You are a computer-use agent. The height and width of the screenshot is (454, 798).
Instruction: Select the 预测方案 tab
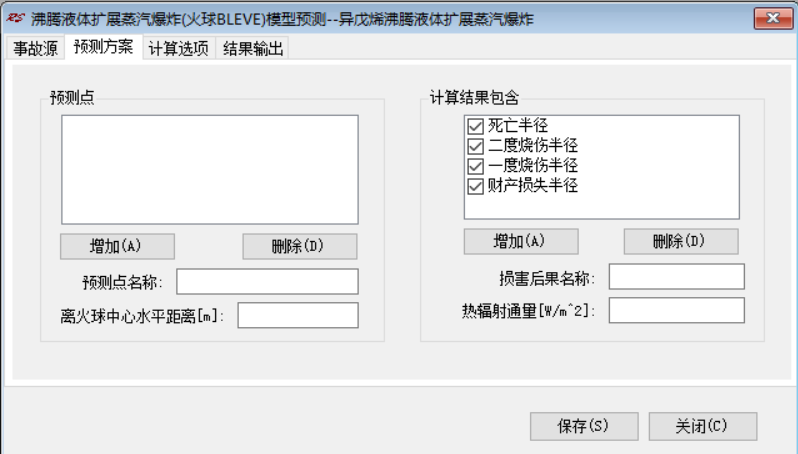coord(103,47)
